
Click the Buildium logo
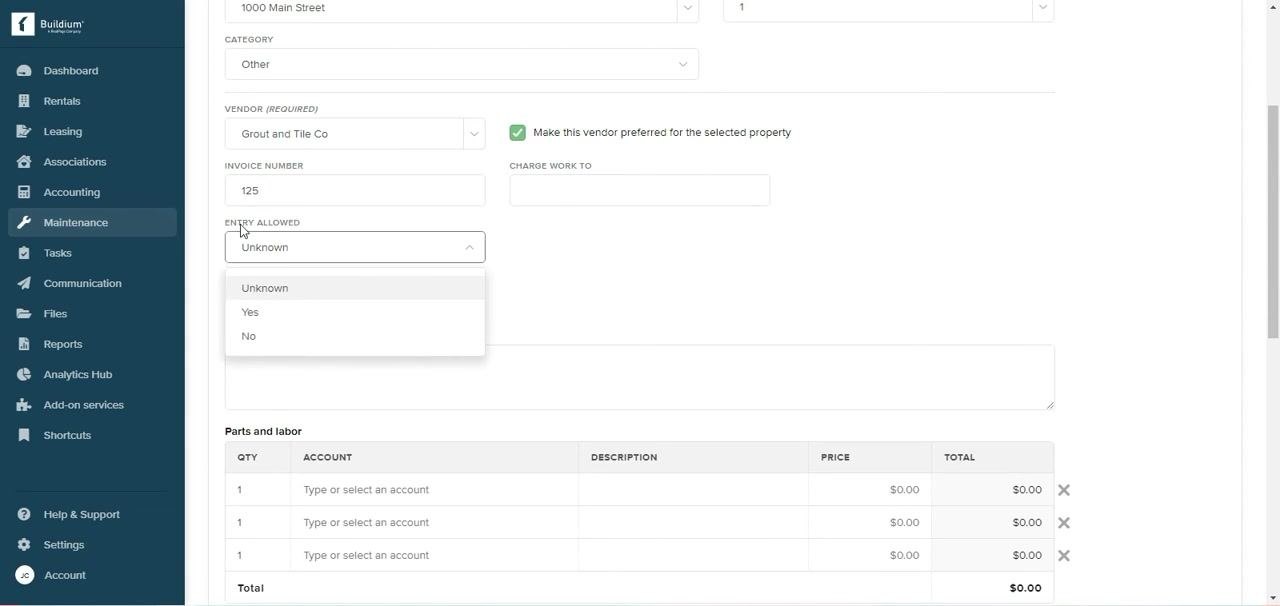[48, 25]
